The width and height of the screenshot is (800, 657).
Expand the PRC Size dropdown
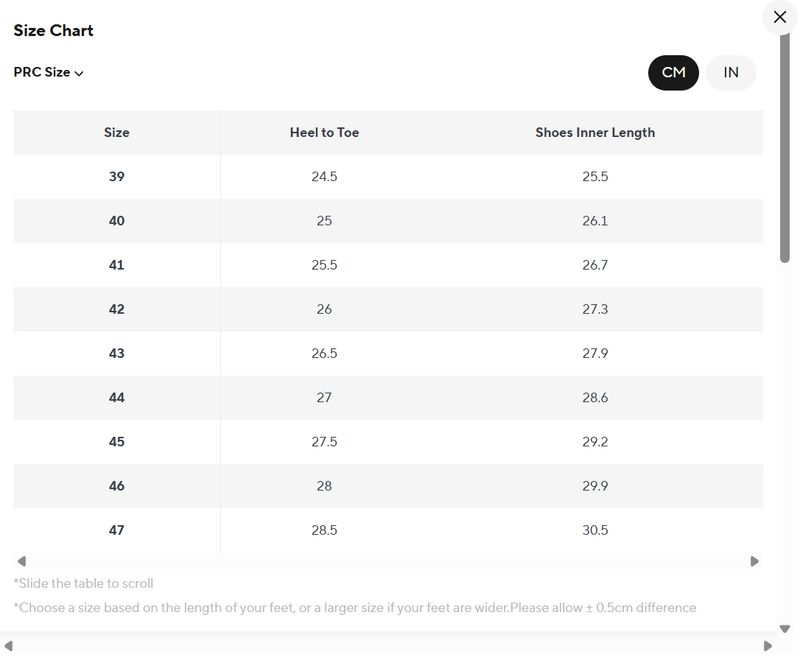48,72
